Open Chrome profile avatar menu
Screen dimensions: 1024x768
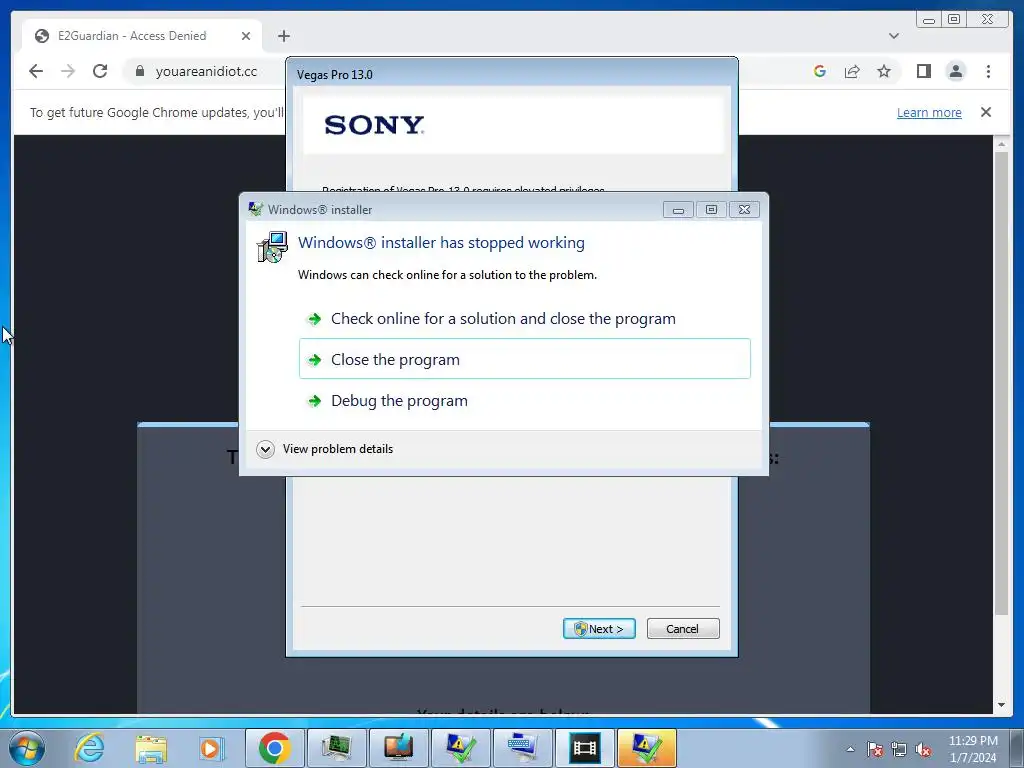pos(955,71)
